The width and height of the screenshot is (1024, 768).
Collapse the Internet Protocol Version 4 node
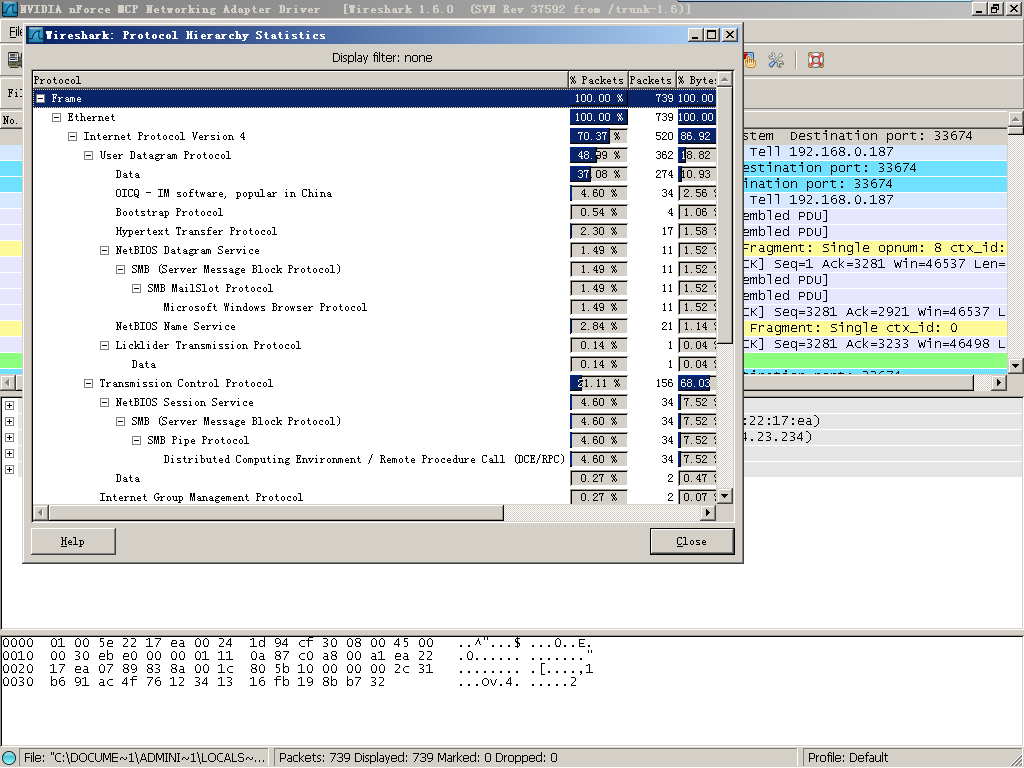click(x=72, y=136)
